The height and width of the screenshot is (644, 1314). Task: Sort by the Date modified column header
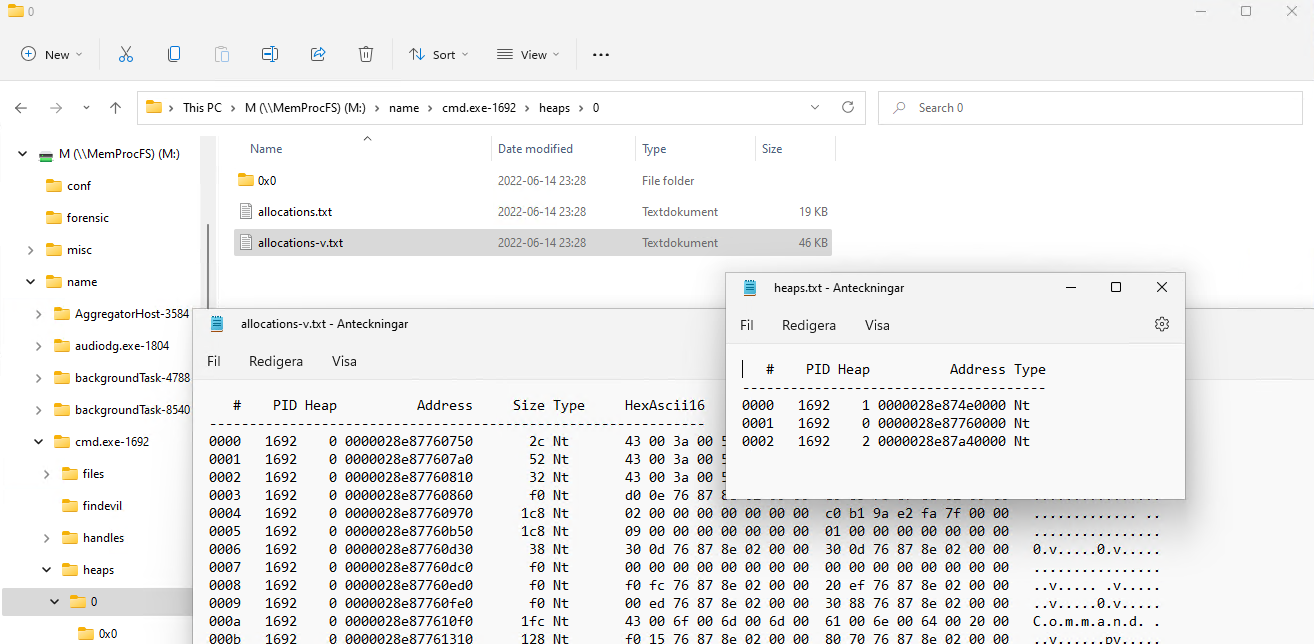(x=535, y=149)
